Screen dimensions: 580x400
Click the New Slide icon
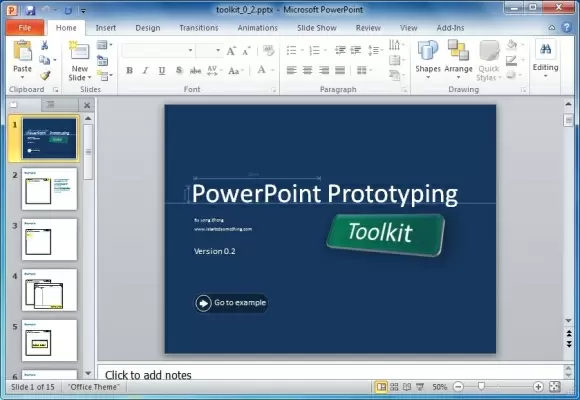[79, 51]
